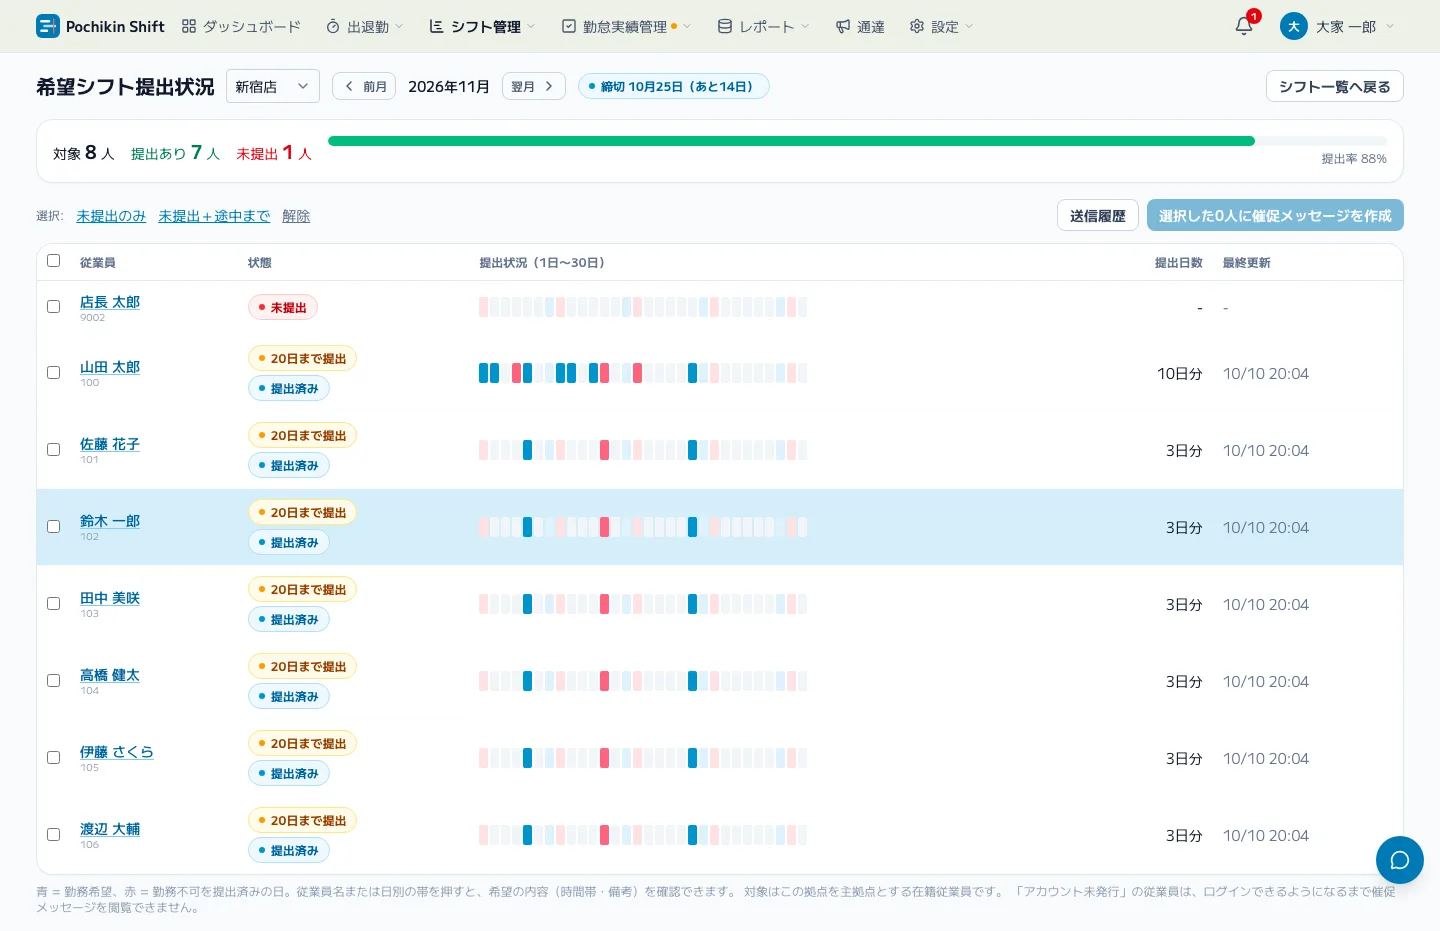The height and width of the screenshot is (931, 1440).
Task: Open the 出退勤 menu
Action: pos(364,26)
